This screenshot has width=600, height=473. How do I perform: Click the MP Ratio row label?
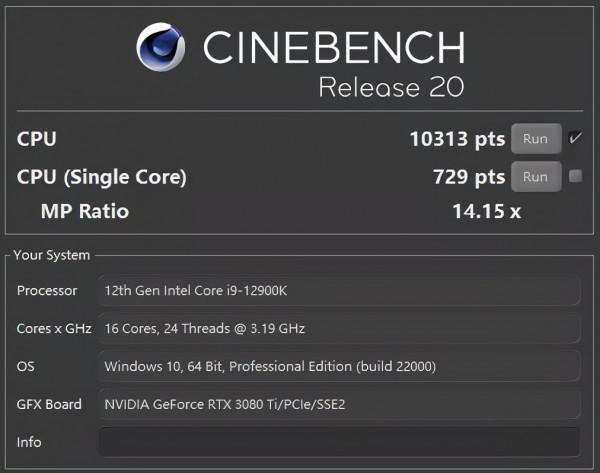(84, 211)
